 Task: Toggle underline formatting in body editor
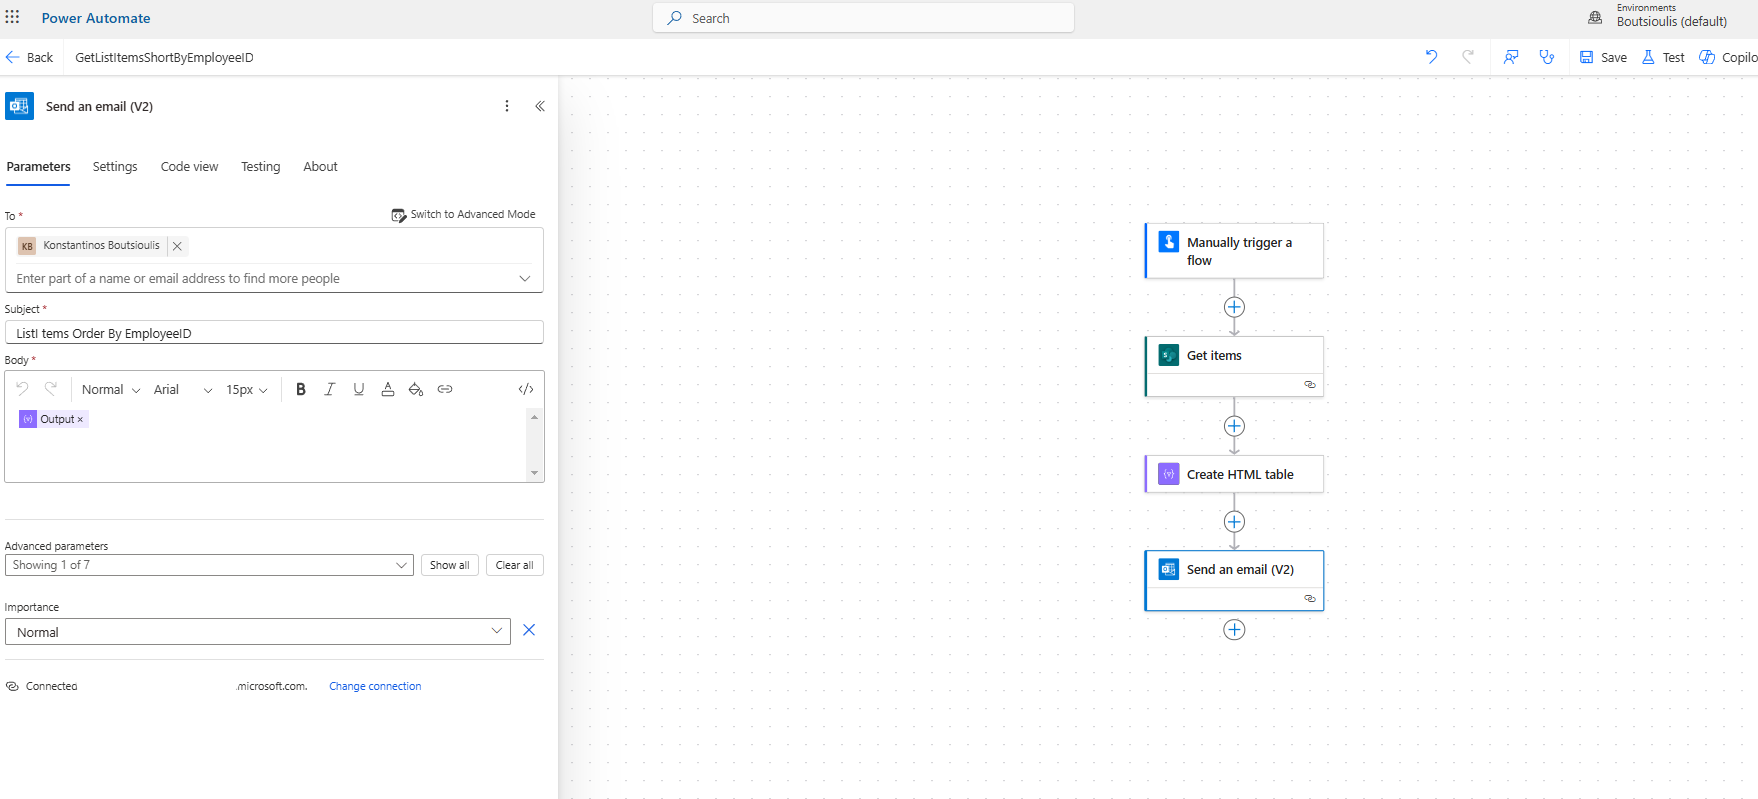(x=358, y=389)
